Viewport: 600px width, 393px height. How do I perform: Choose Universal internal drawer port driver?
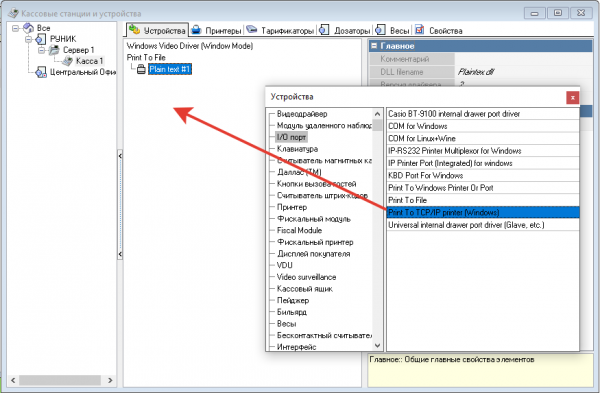[x=483, y=225]
